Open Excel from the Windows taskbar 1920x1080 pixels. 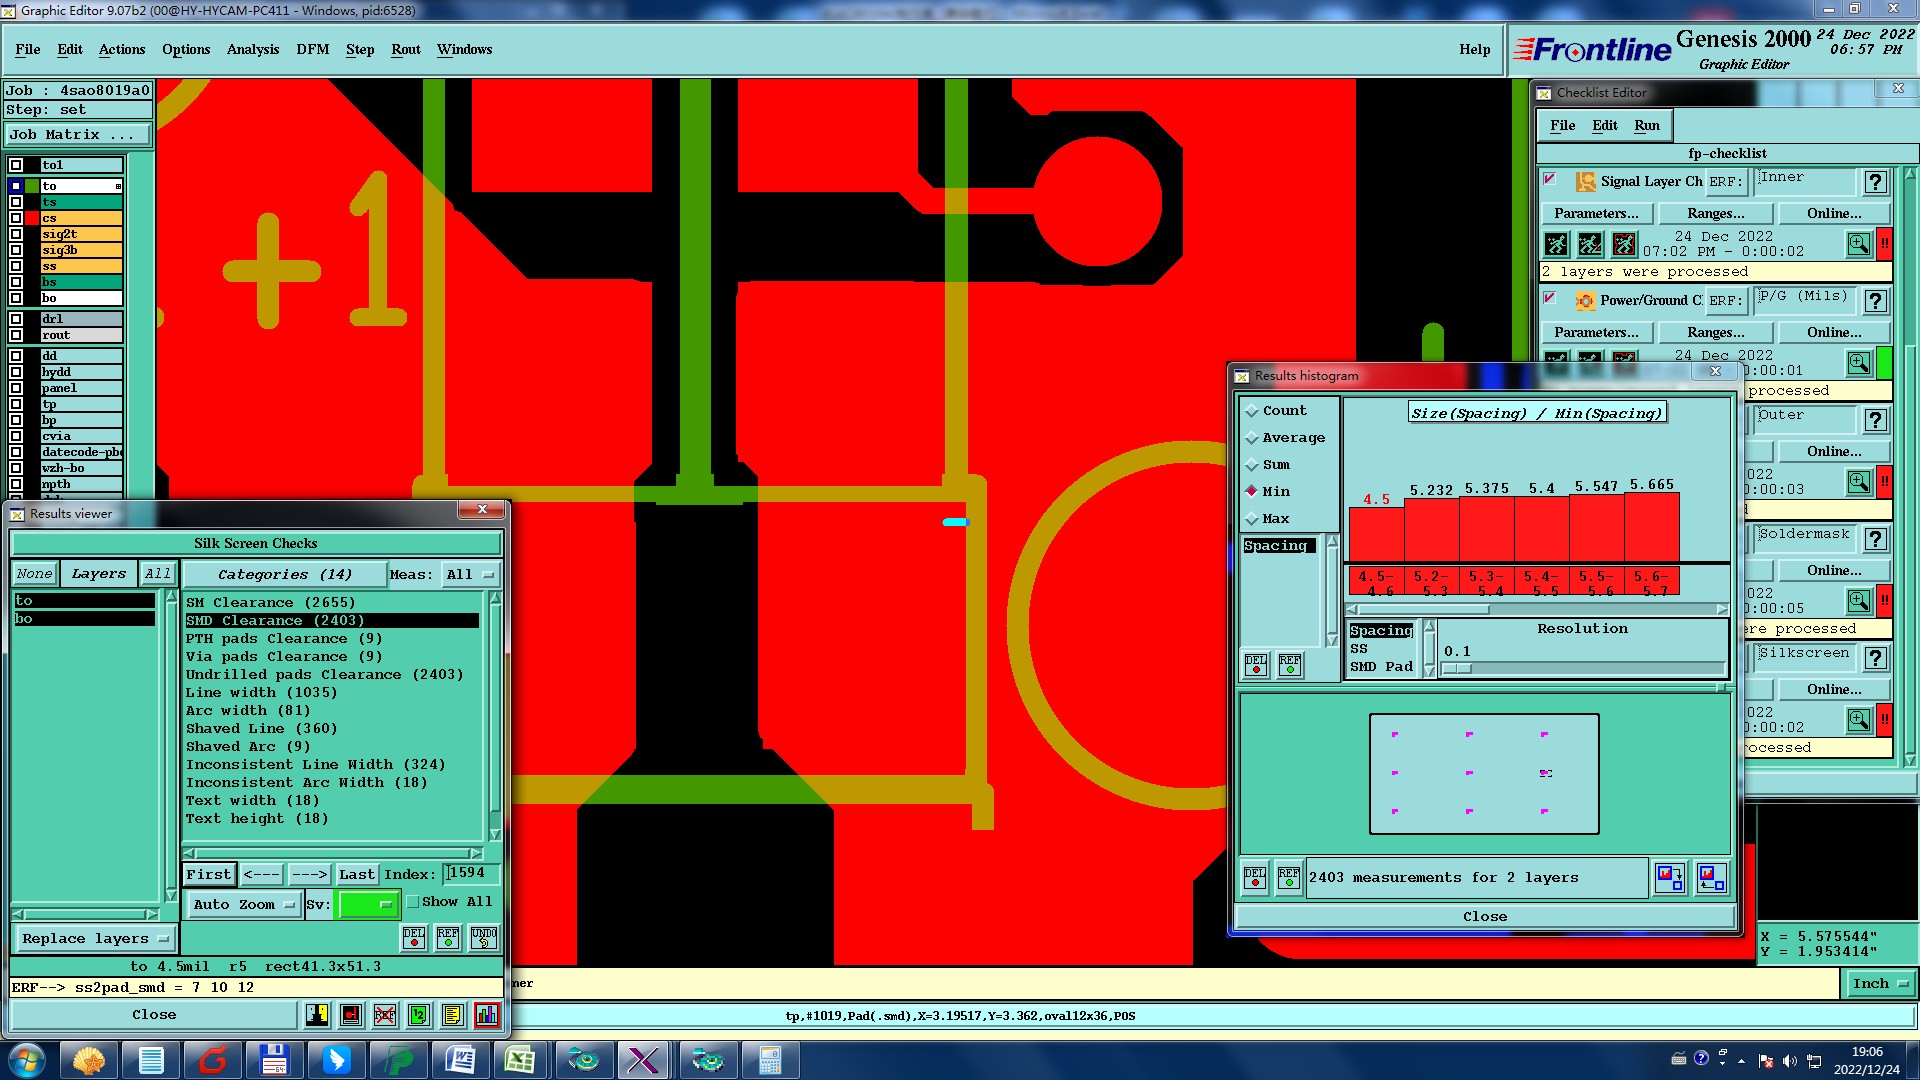click(520, 1060)
